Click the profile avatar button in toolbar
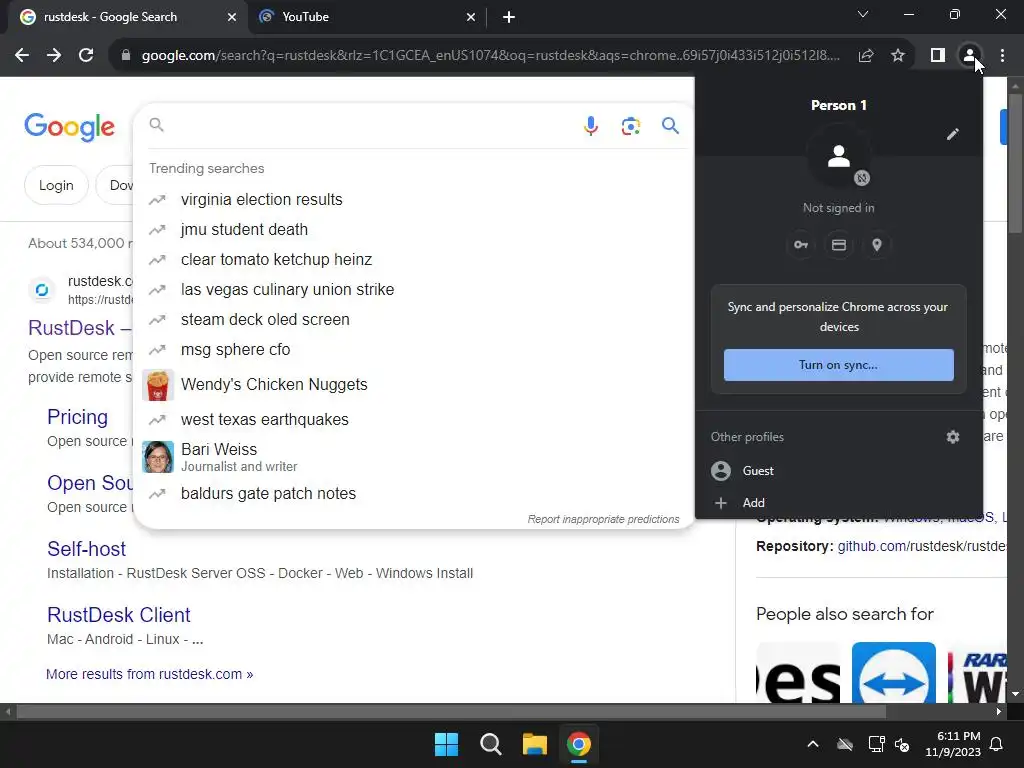 coord(970,56)
